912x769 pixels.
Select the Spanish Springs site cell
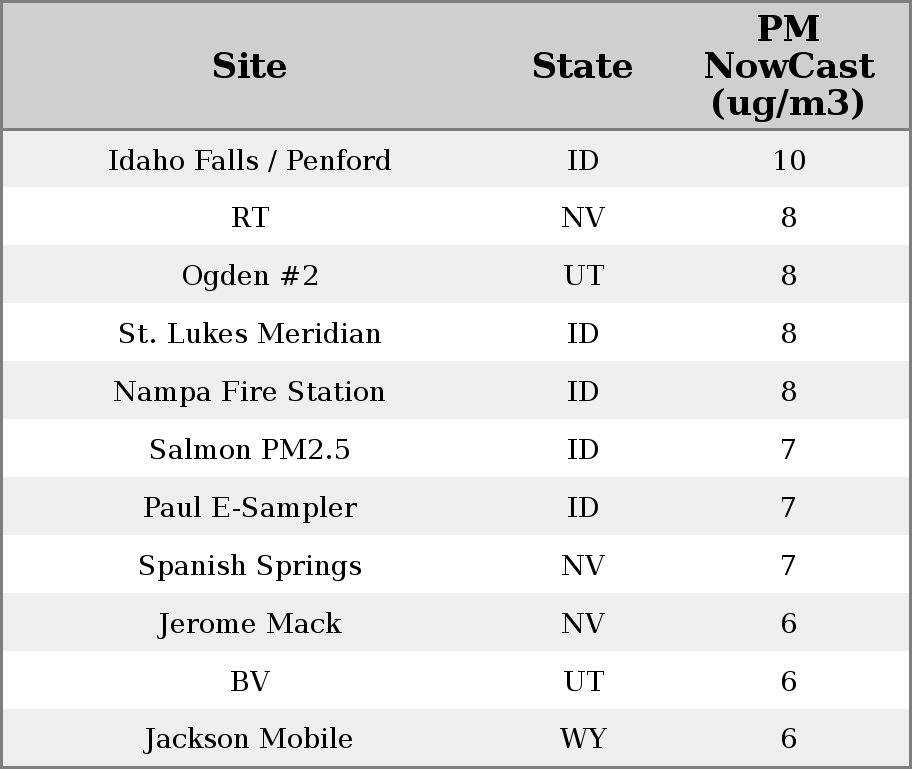pos(250,566)
